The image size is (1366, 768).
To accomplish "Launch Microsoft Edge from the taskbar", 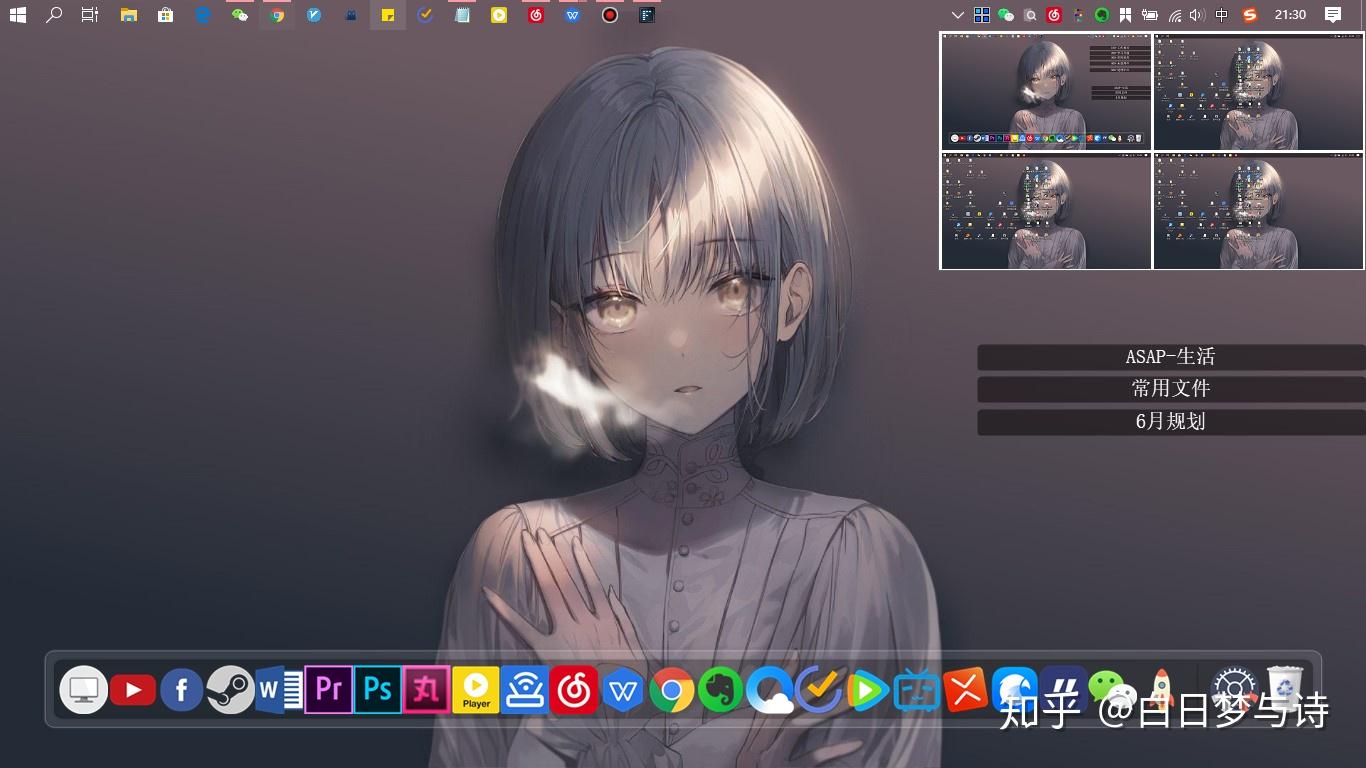I will [203, 15].
